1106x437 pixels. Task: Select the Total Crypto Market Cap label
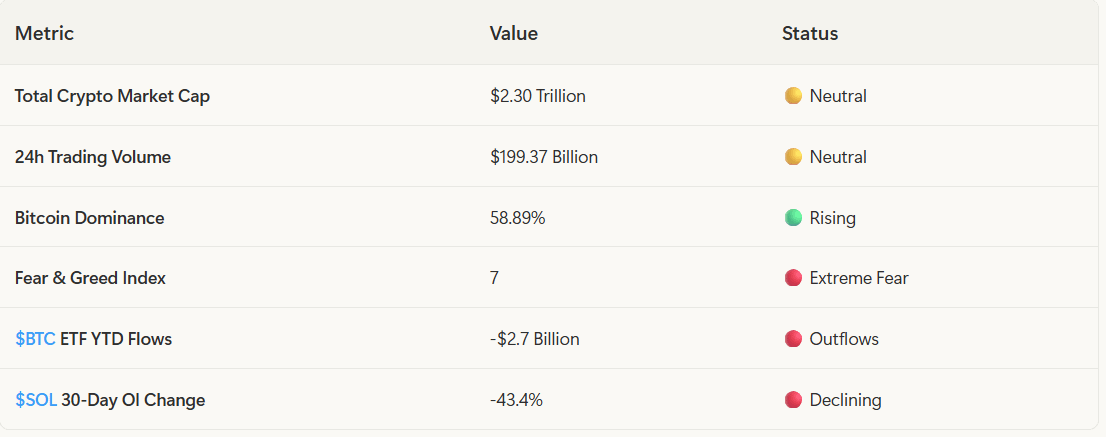(112, 96)
